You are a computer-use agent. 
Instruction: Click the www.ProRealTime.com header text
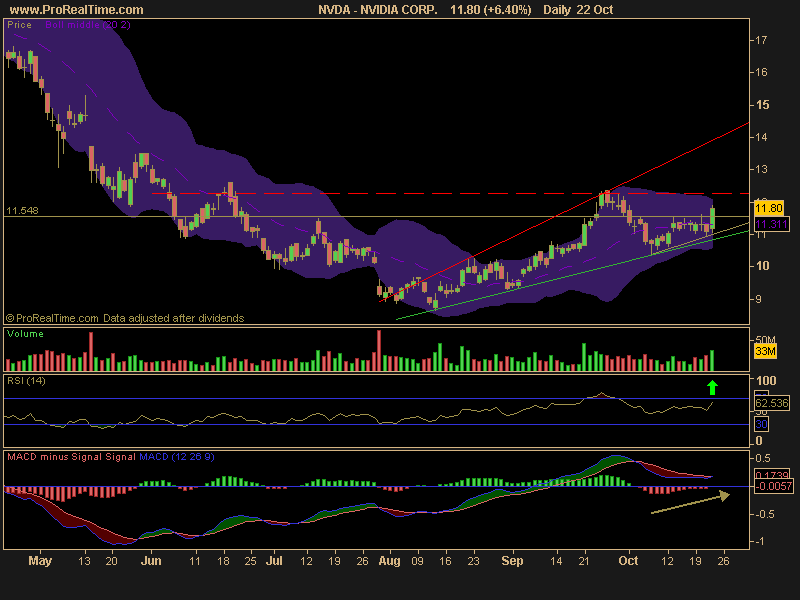coord(77,10)
